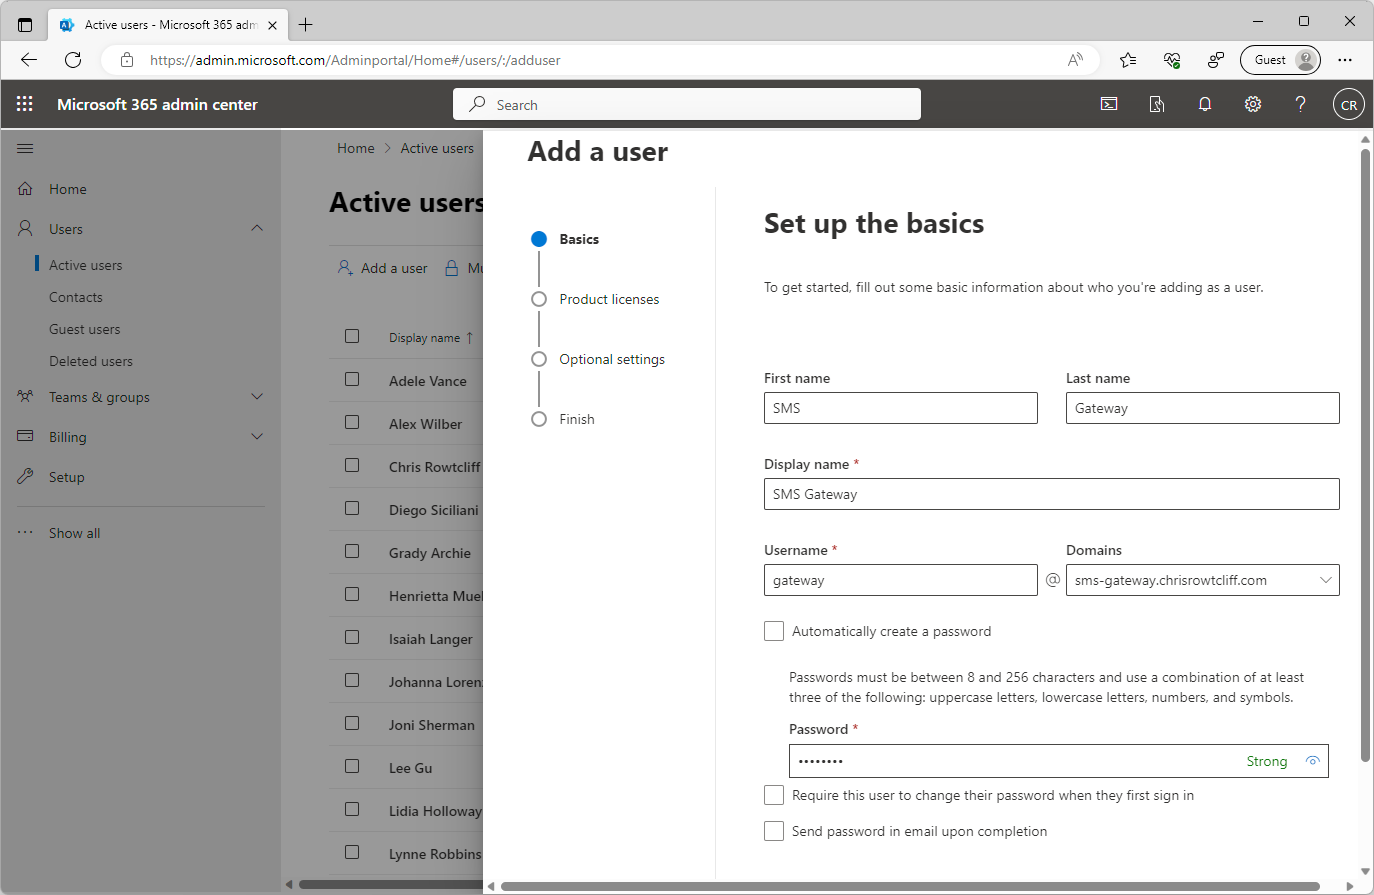Open the Microsoft 365 app launcher waffle icon
Image resolution: width=1374 pixels, height=895 pixels.
25,104
